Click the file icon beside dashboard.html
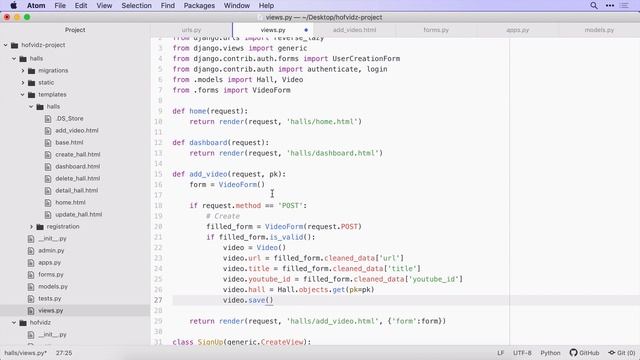Viewport: 640px width, 360px height. [48, 167]
